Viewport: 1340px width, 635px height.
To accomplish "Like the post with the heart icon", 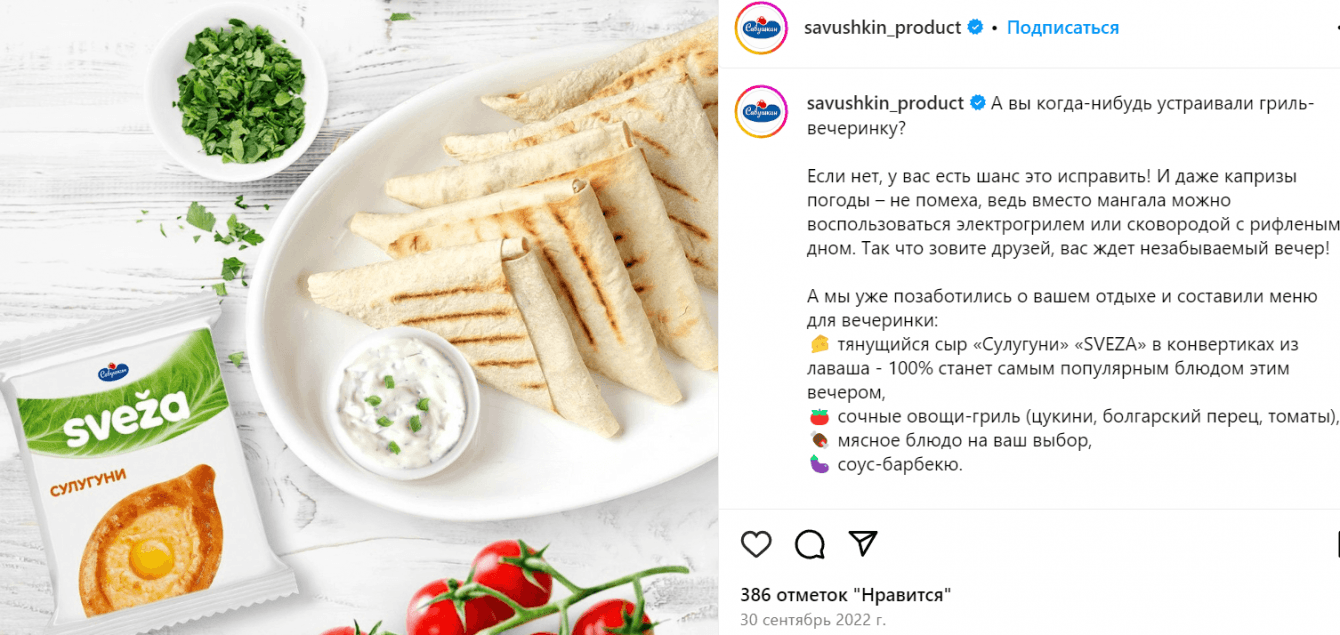I will [756, 544].
